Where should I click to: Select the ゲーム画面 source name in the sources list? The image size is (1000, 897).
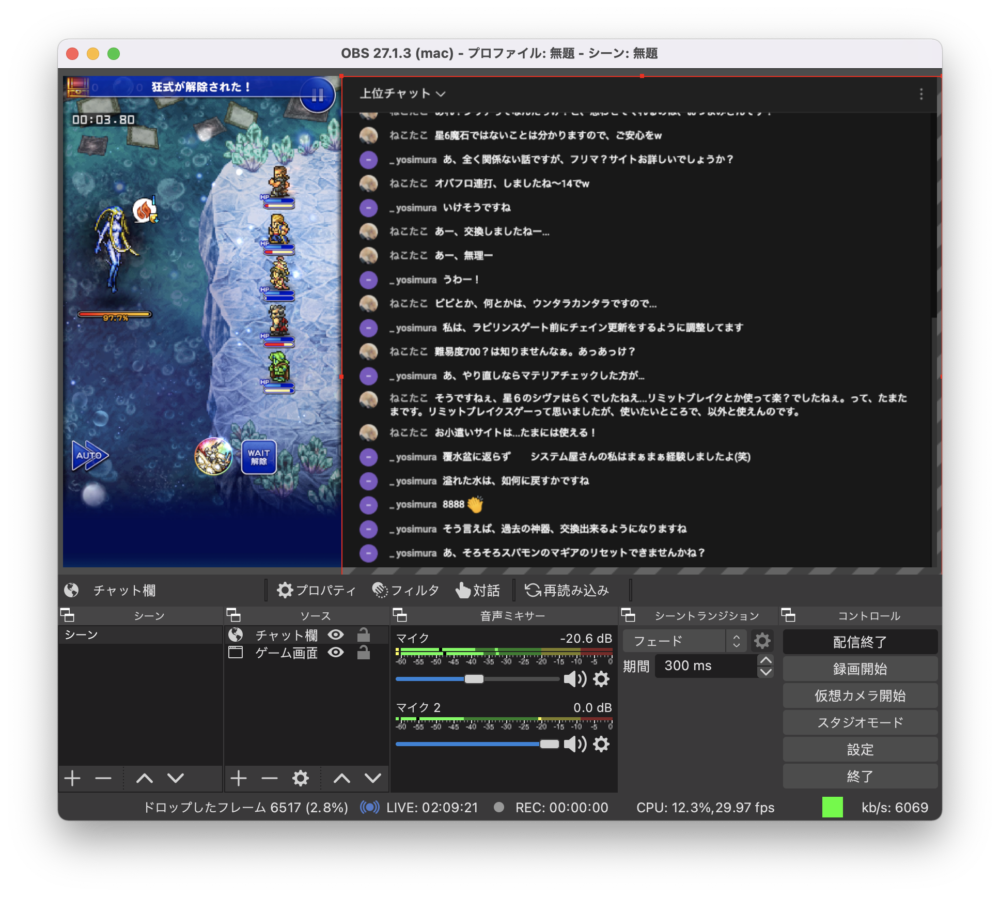[286, 653]
